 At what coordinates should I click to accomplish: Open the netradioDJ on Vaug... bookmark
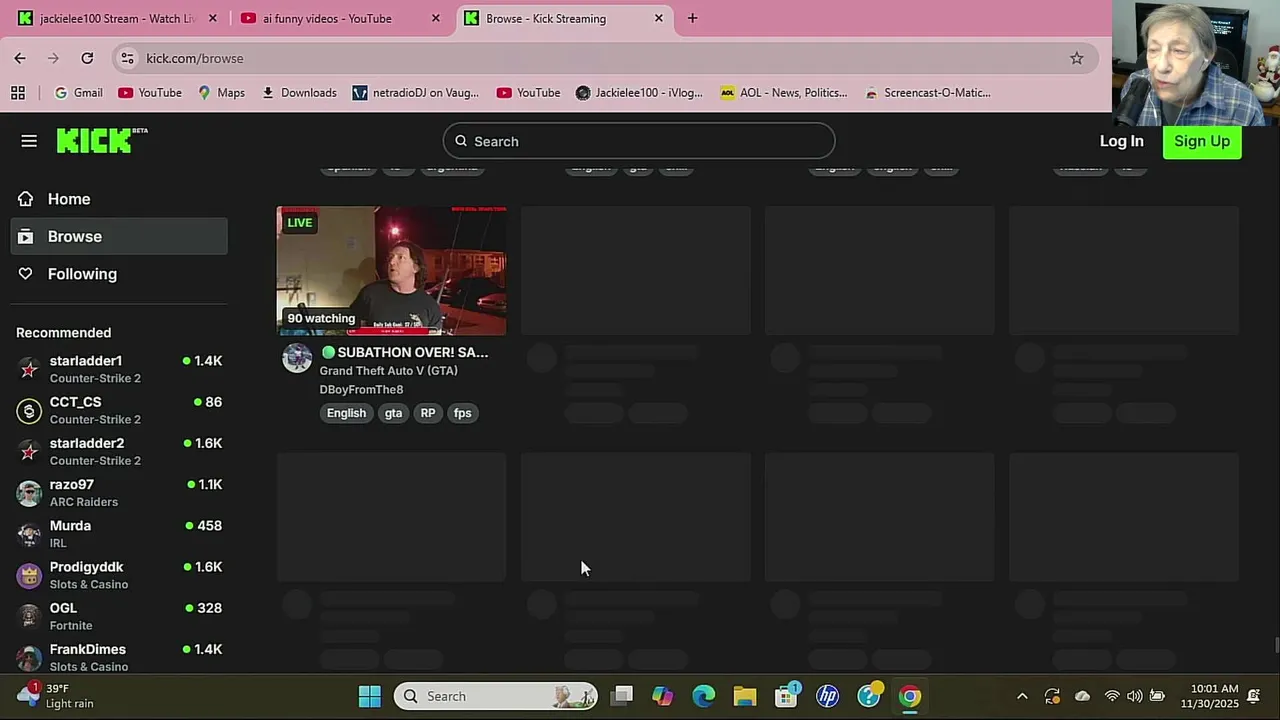click(415, 93)
